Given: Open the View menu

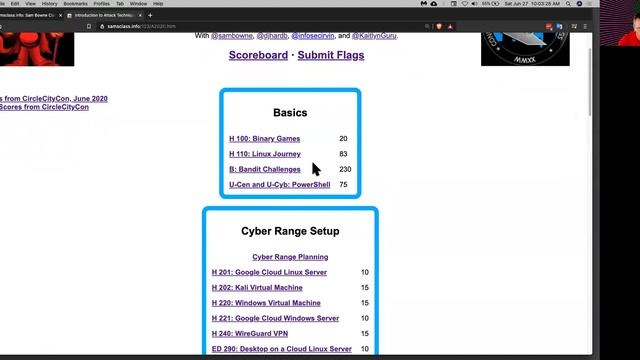Looking at the screenshot, I should (x=31, y=4).
